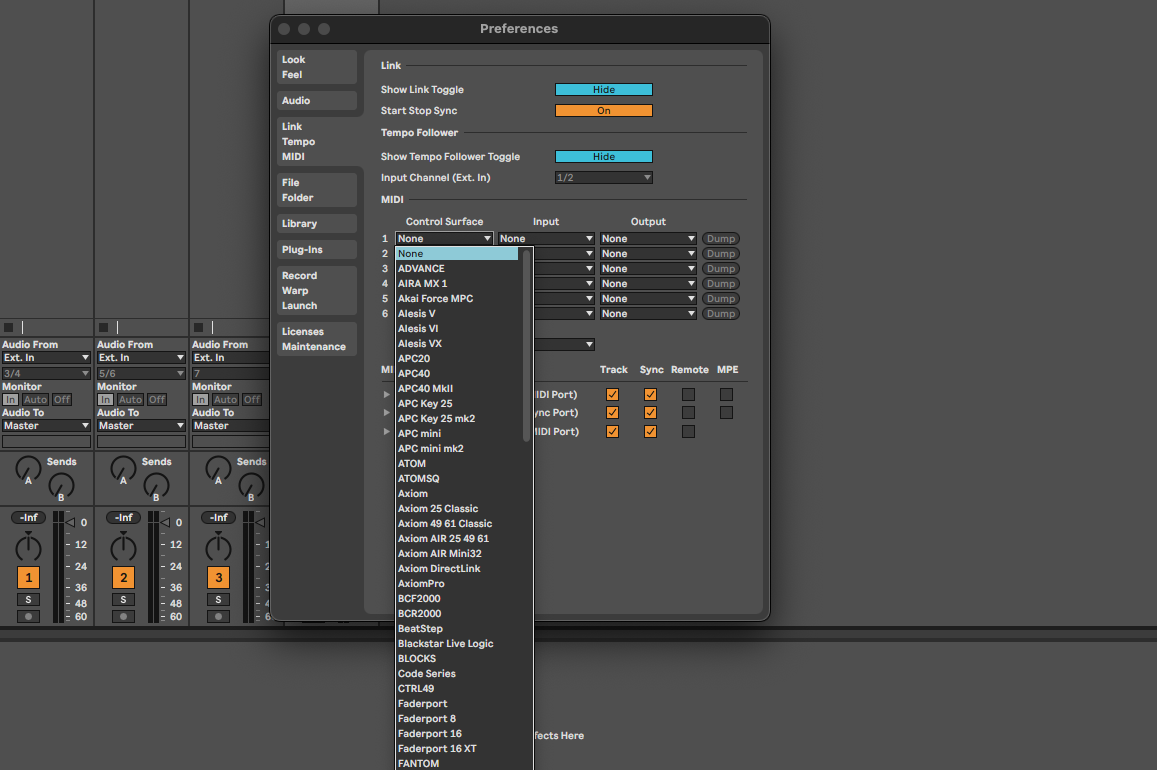Screen dimensions: 1157x770
Task: Choose APC40 MkII control surface
Action: tap(457, 389)
